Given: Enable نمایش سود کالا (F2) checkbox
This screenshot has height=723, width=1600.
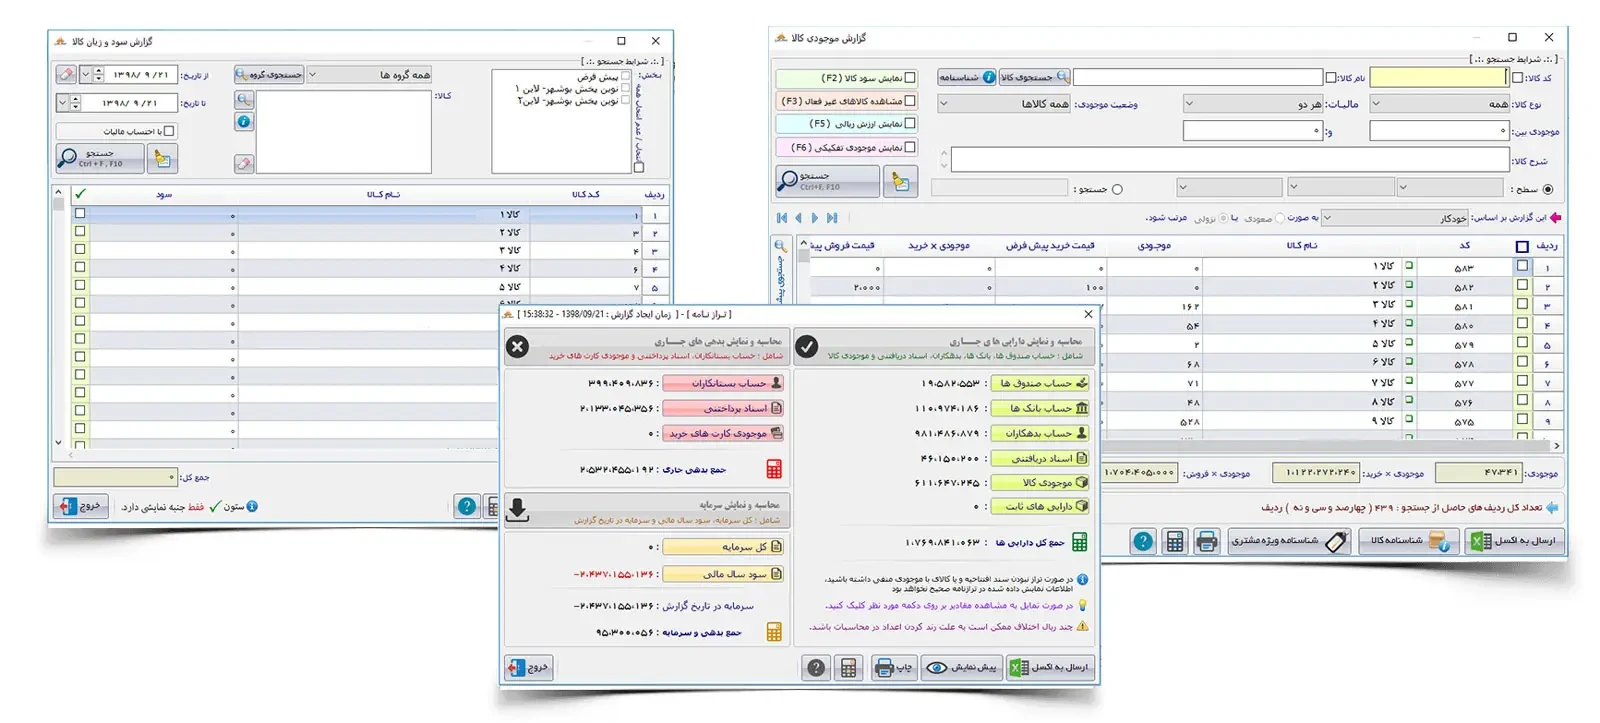Looking at the screenshot, I should coord(909,77).
